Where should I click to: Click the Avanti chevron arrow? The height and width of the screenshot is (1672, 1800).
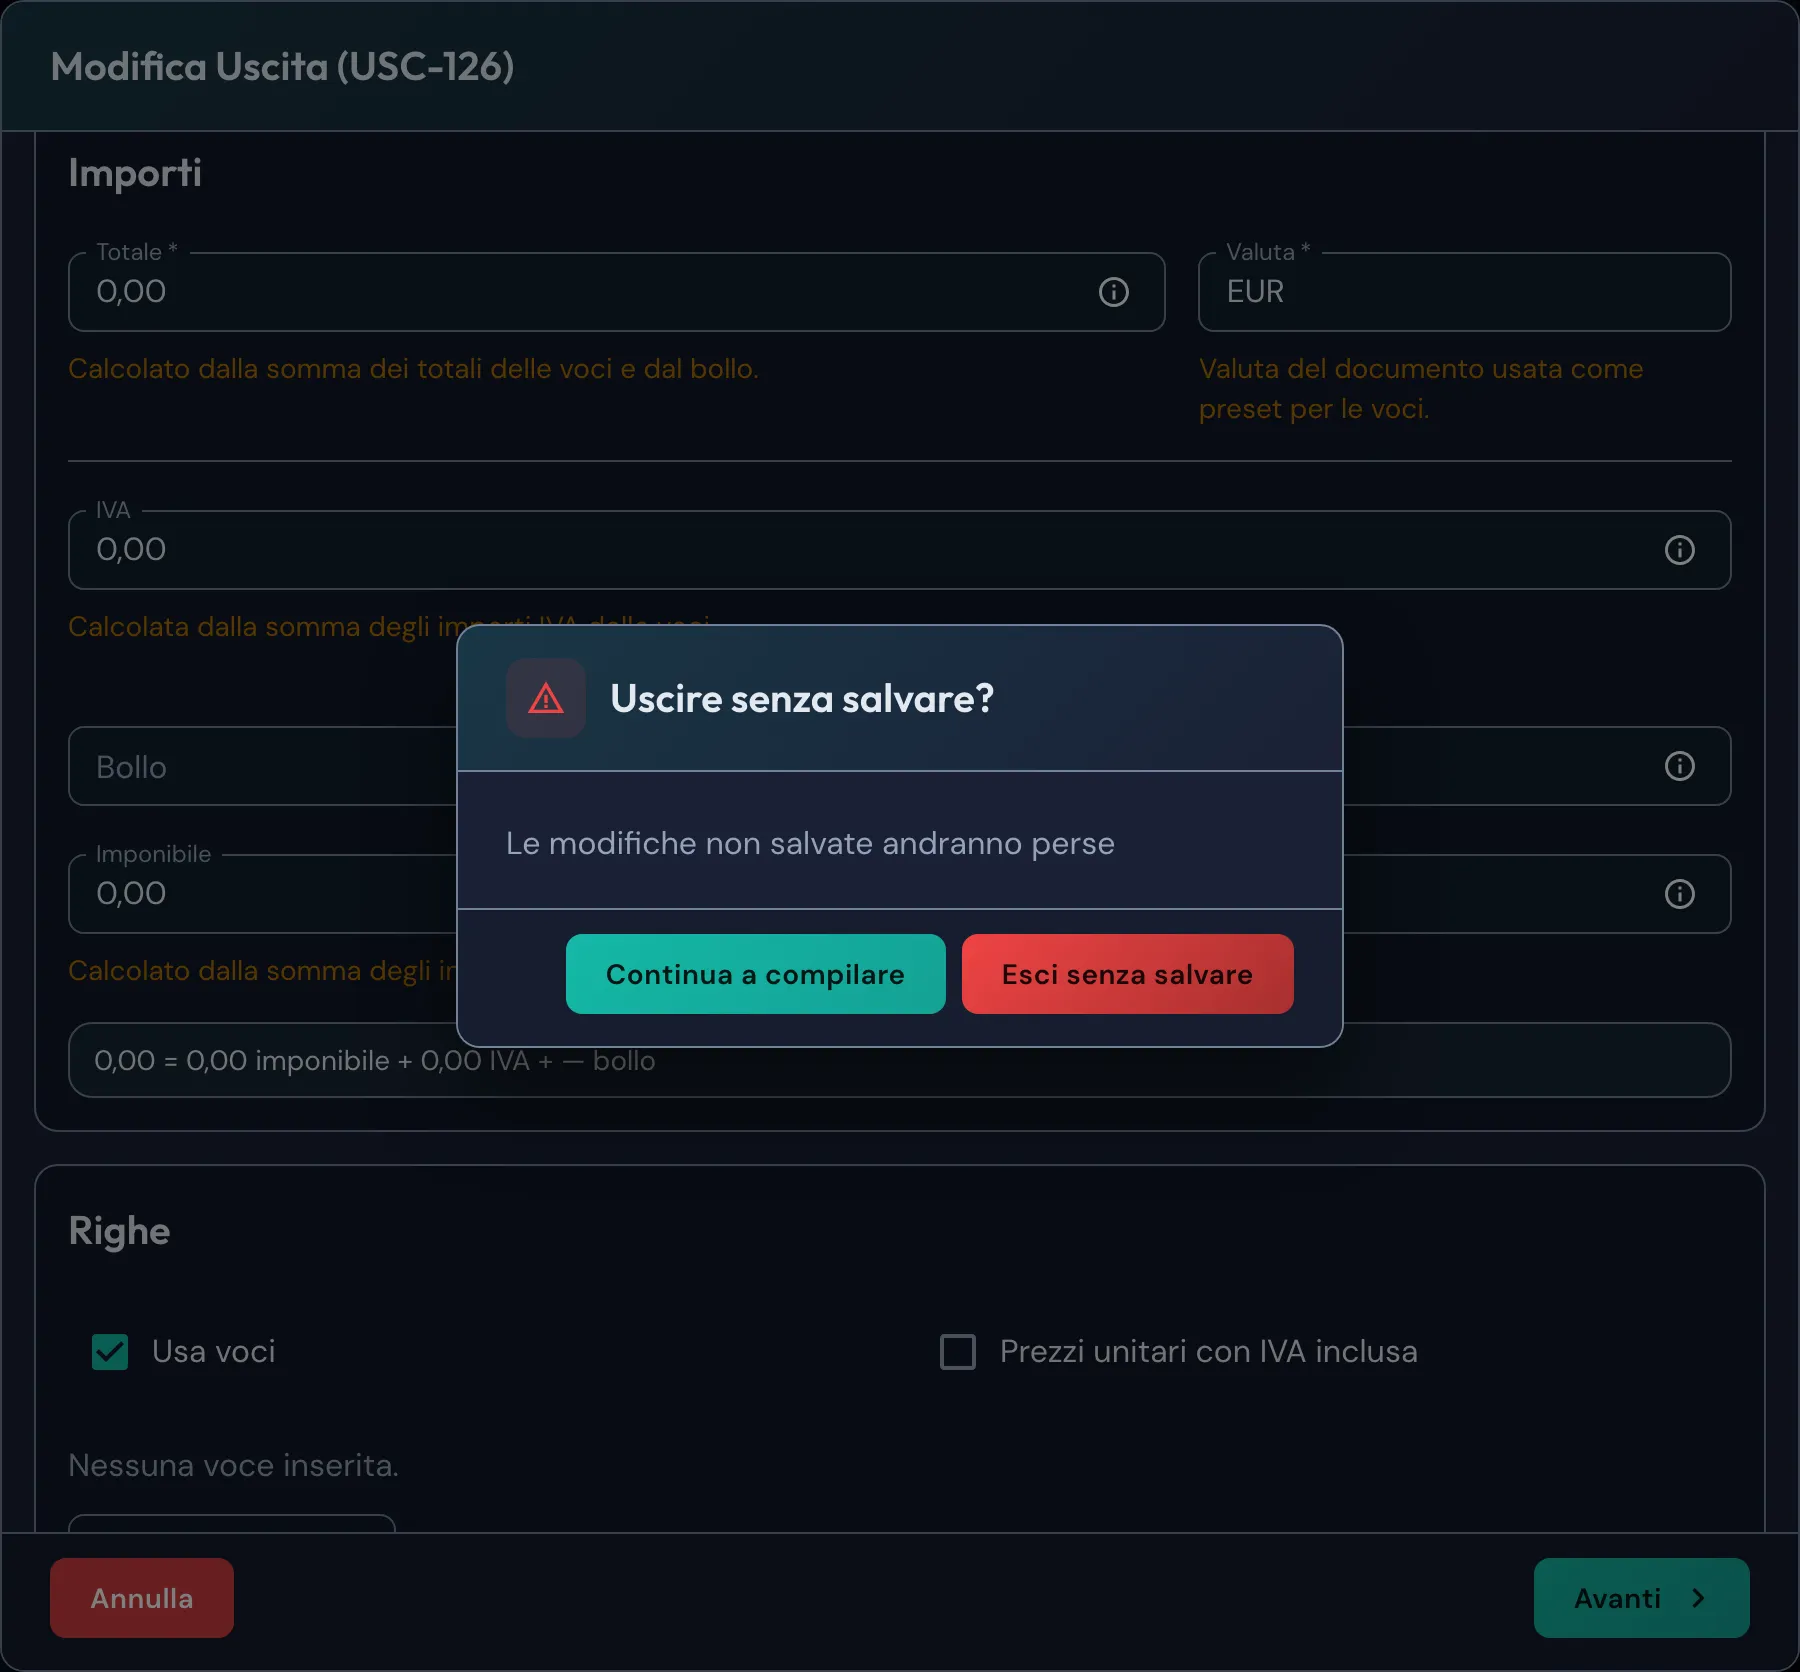pos(1698,1598)
